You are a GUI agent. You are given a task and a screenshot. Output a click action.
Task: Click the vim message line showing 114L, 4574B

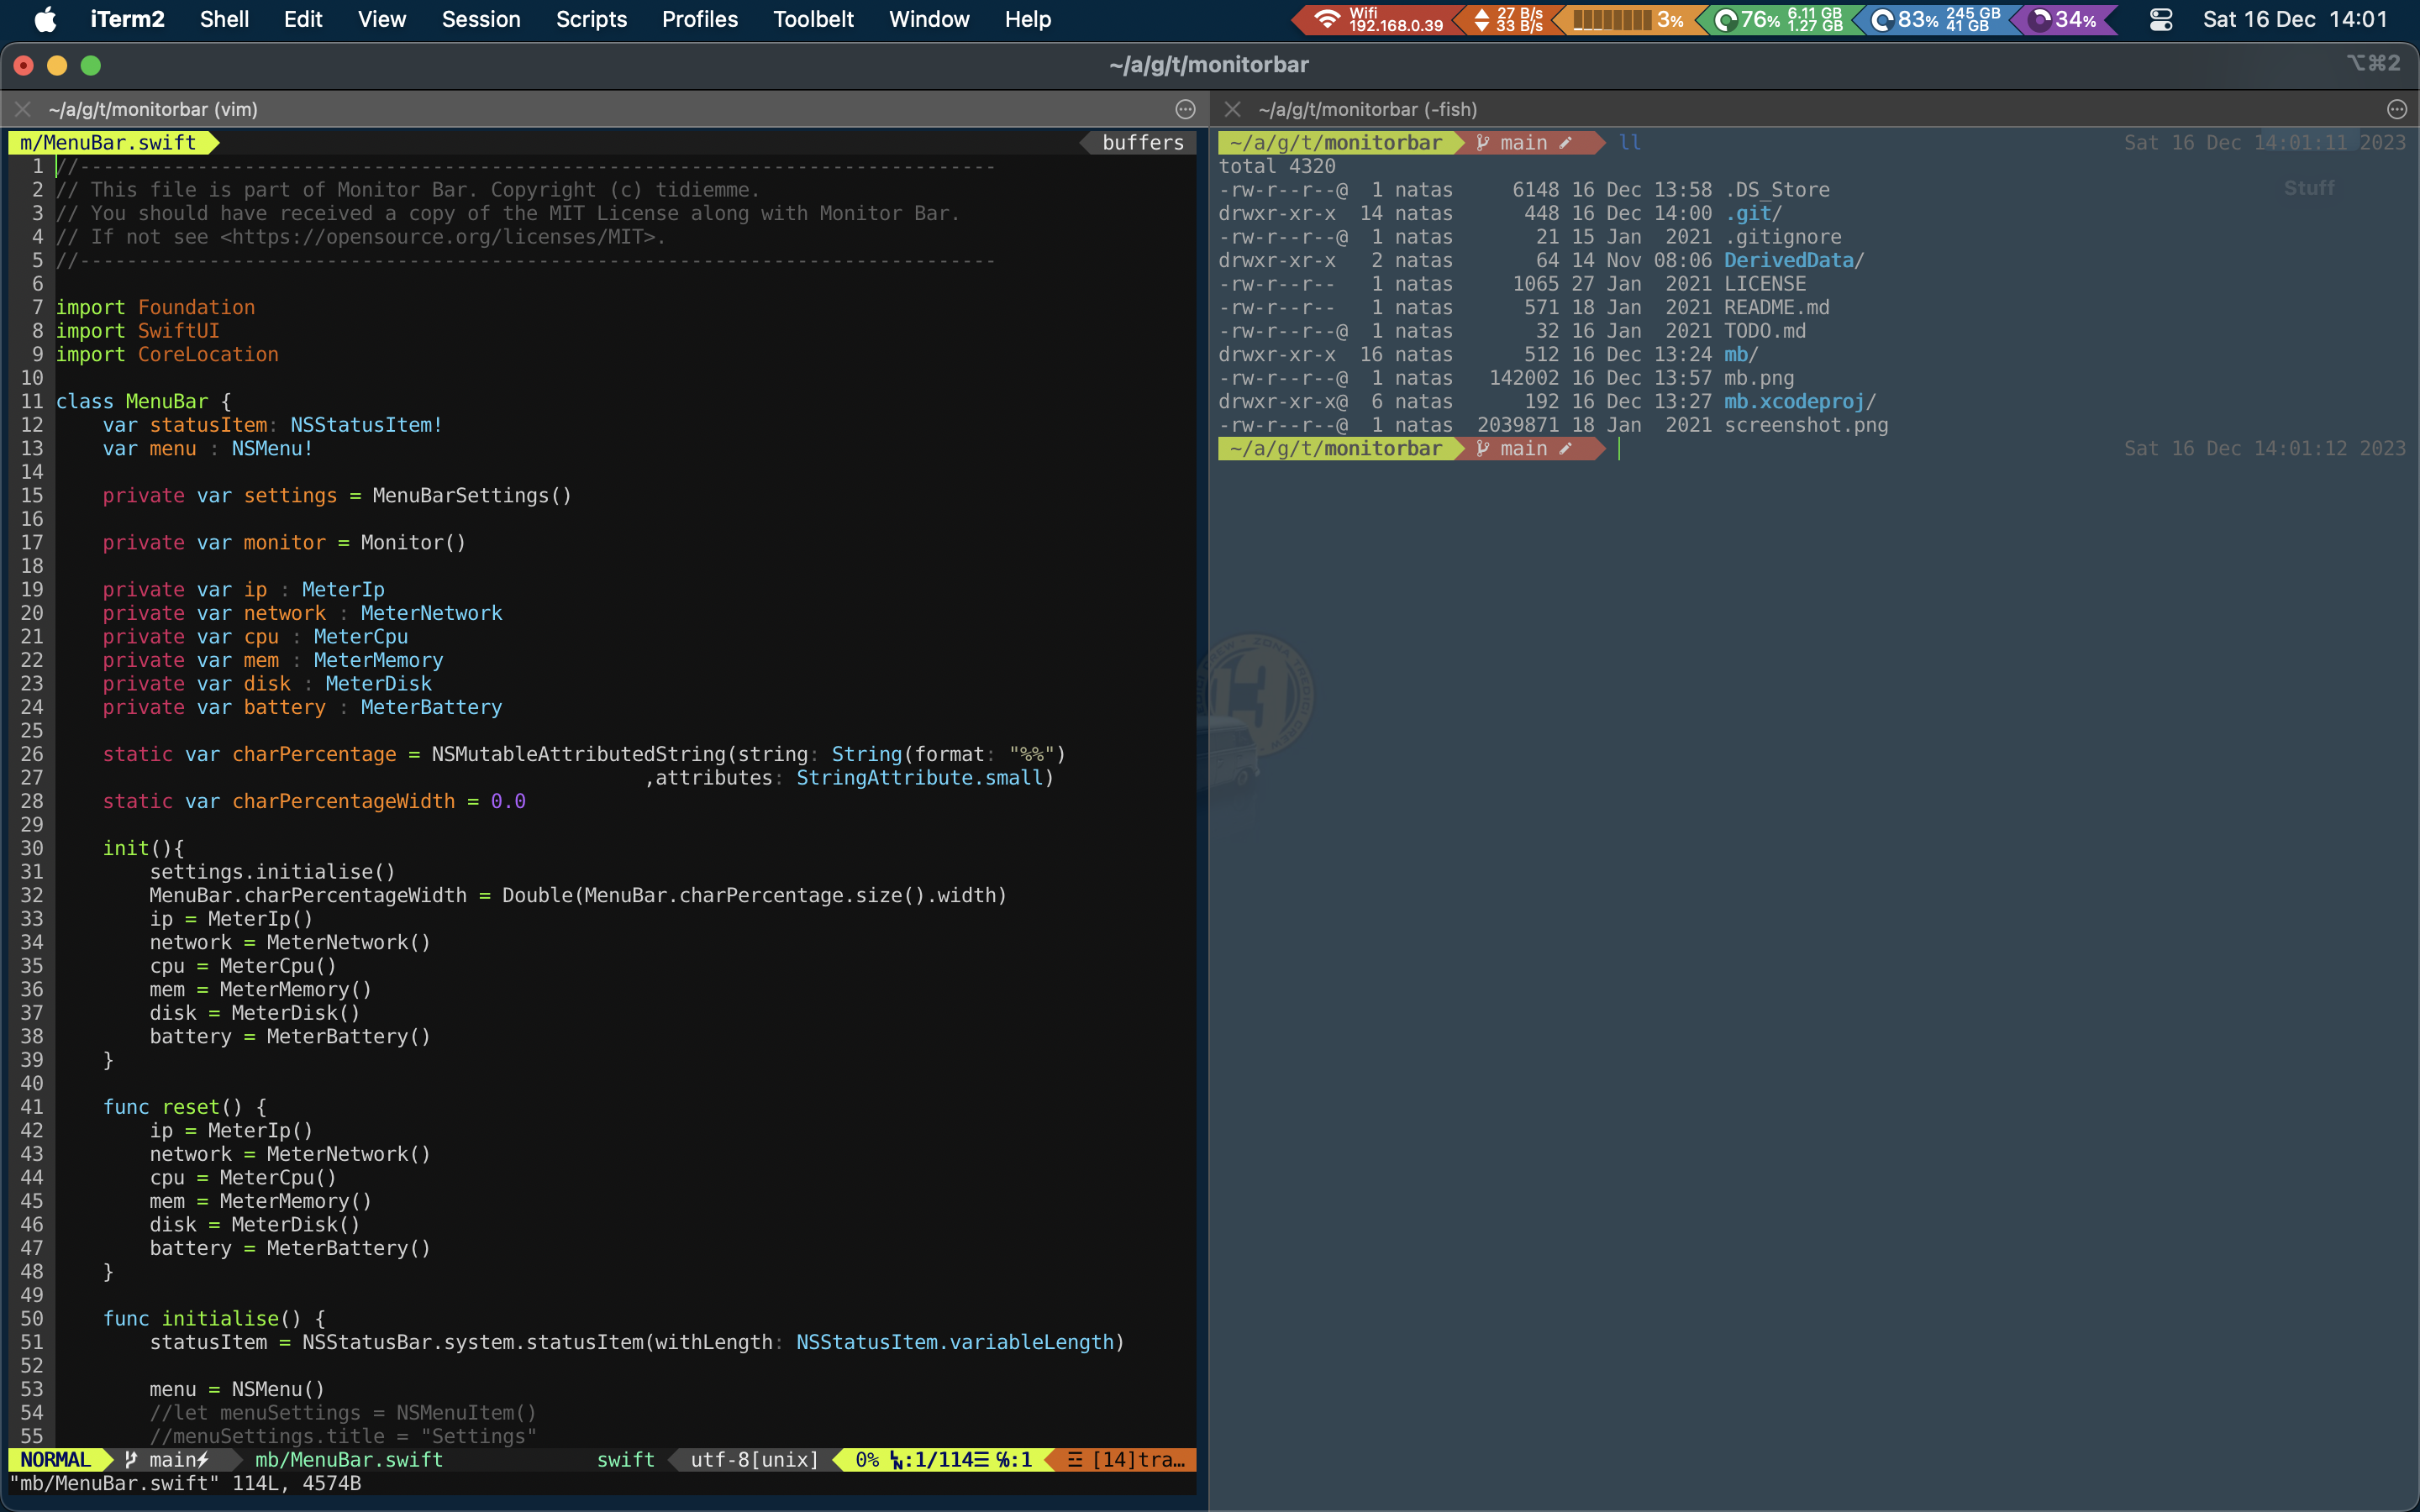[x=186, y=1483]
